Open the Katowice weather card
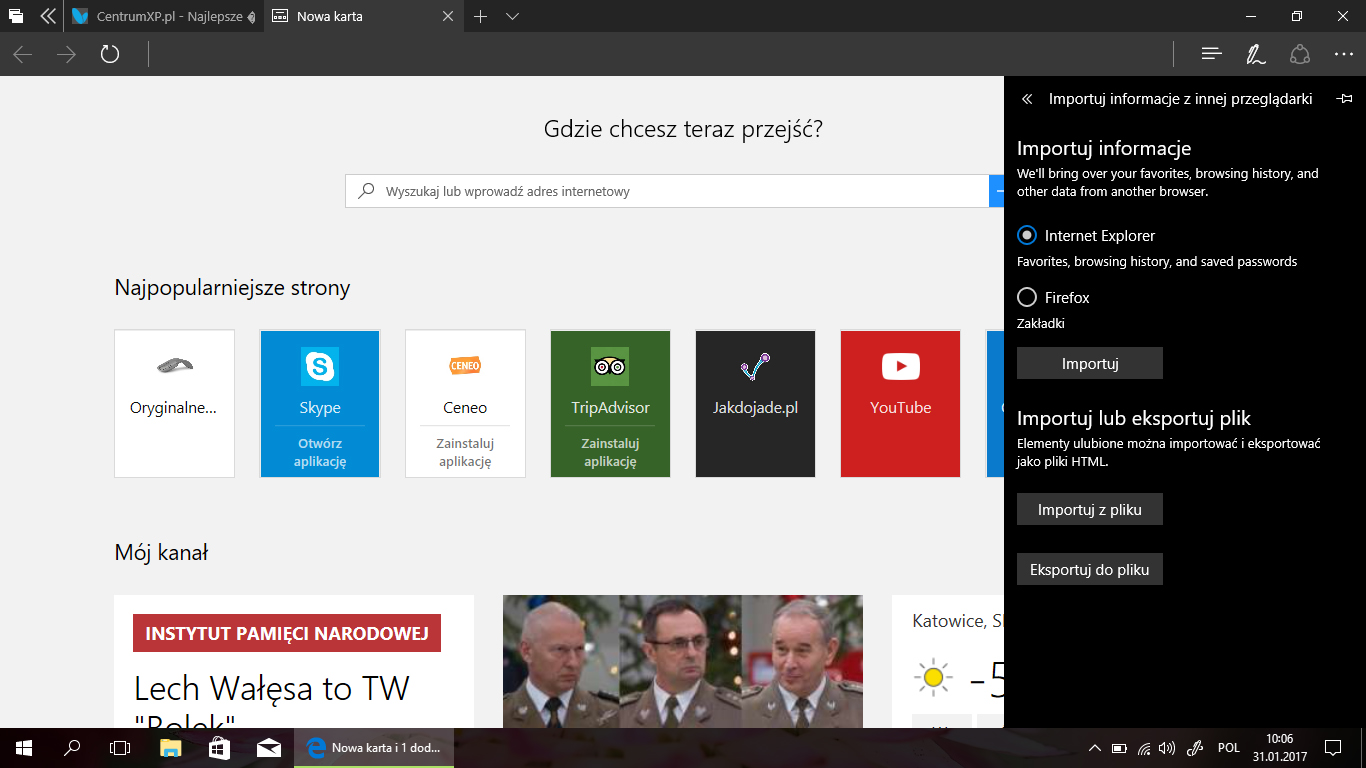Screen dimensions: 1366x768 coord(948,661)
